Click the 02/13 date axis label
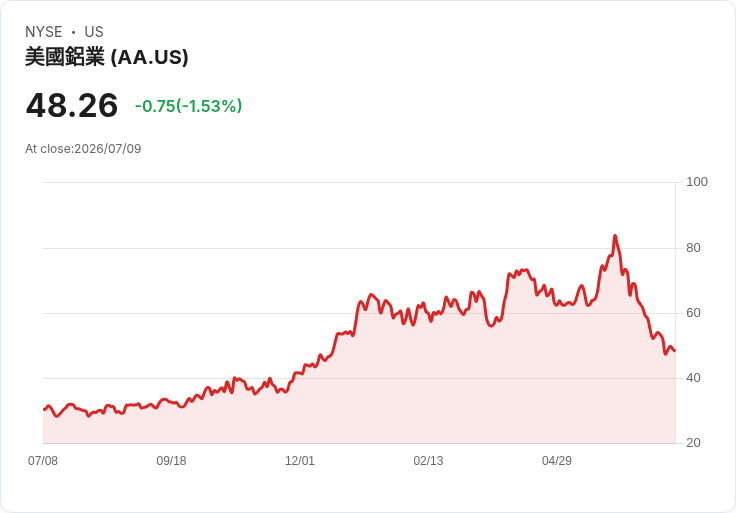 (428, 460)
